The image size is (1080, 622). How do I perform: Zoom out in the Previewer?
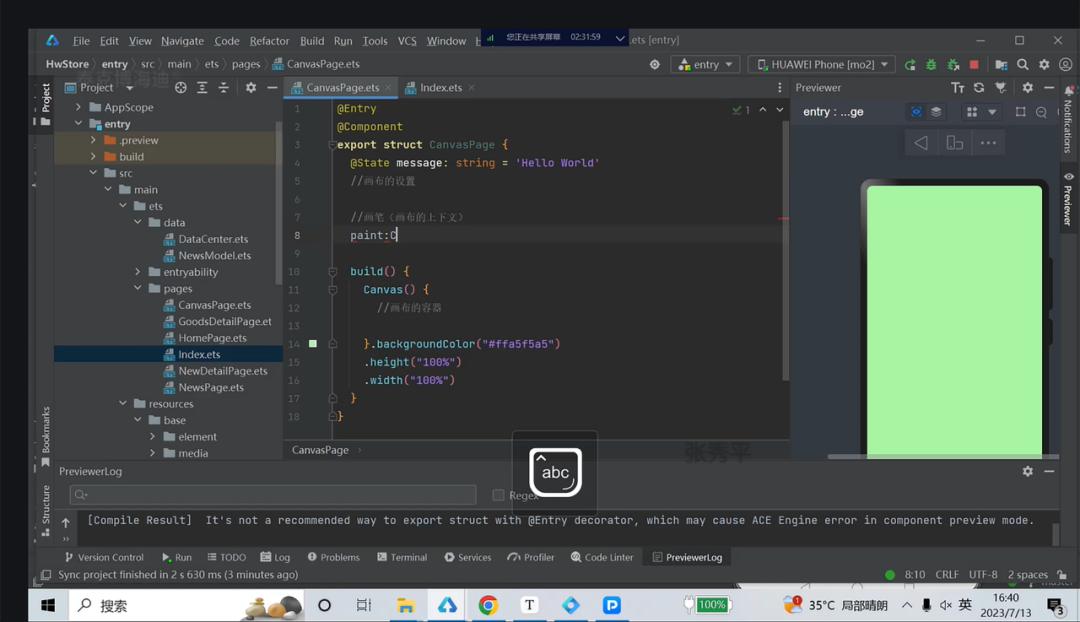coord(1042,112)
